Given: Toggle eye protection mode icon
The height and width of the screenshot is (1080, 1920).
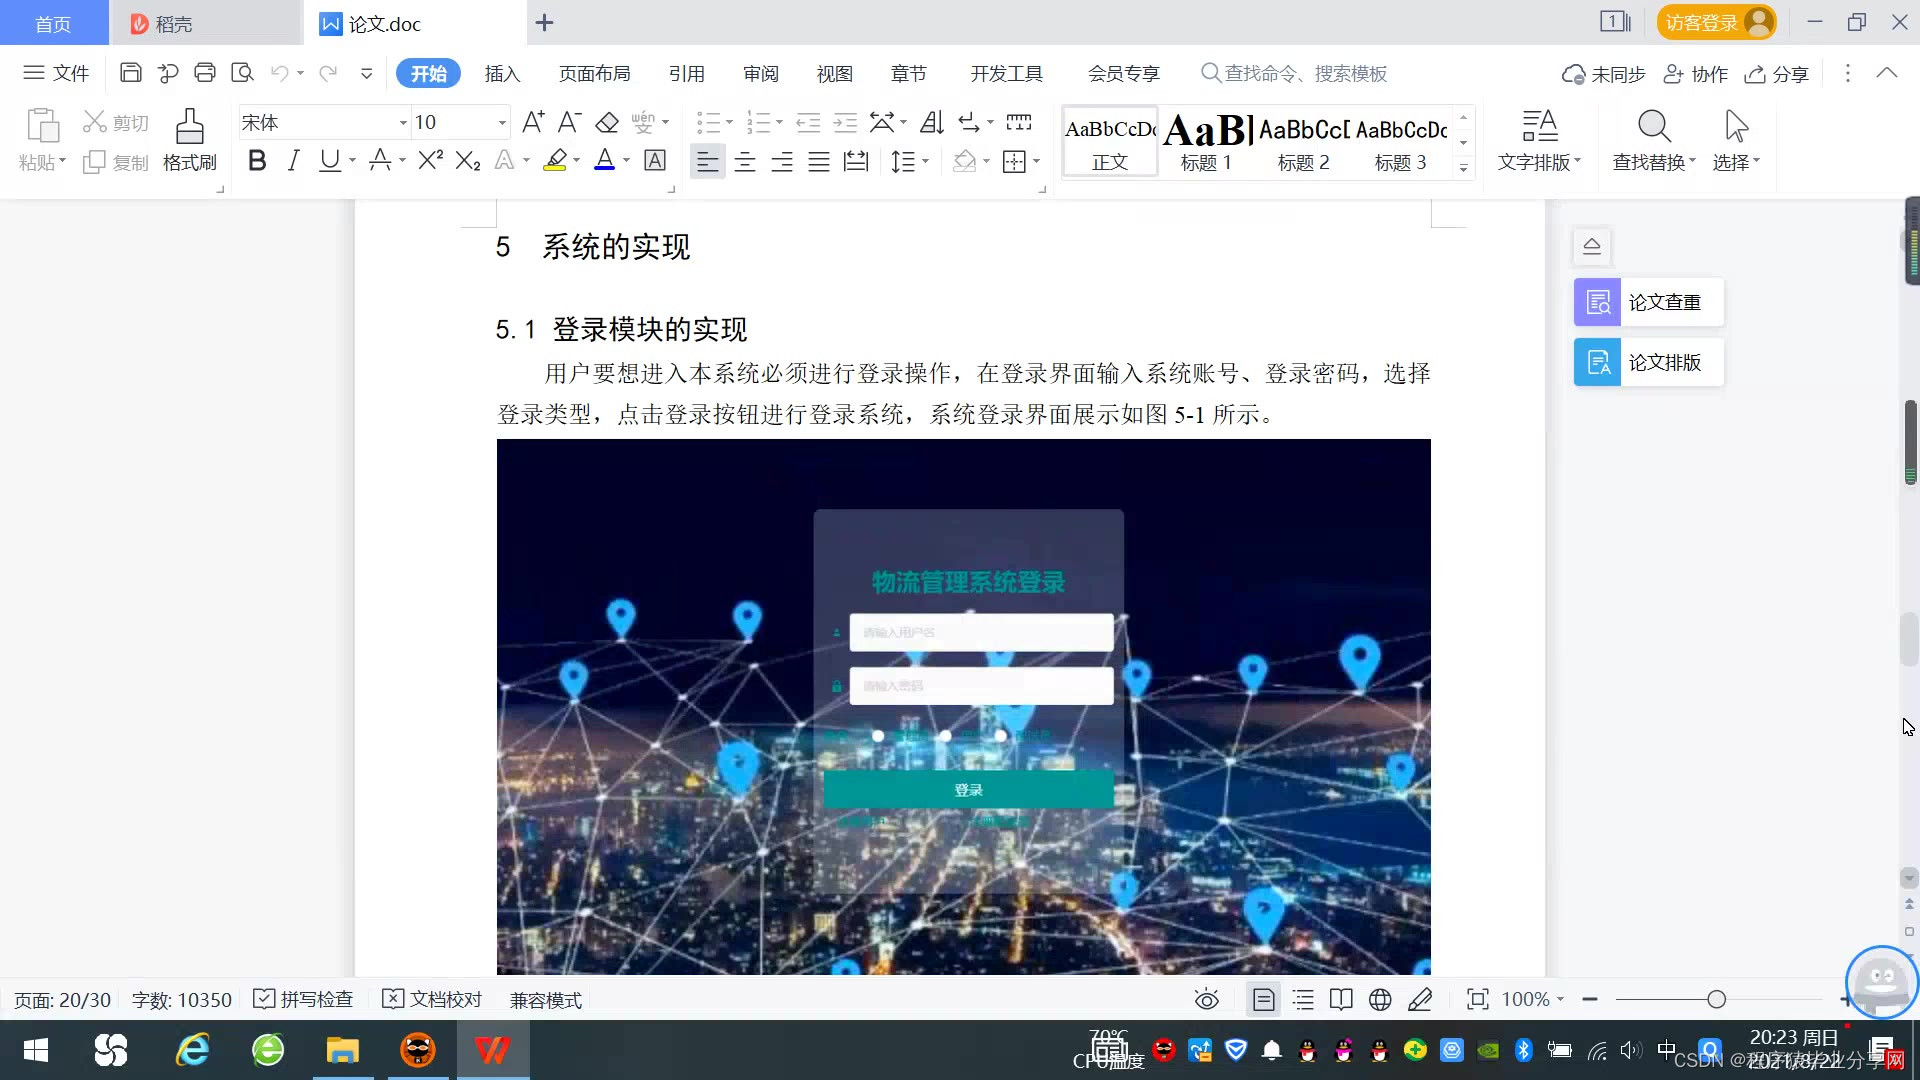Looking at the screenshot, I should click(1207, 999).
